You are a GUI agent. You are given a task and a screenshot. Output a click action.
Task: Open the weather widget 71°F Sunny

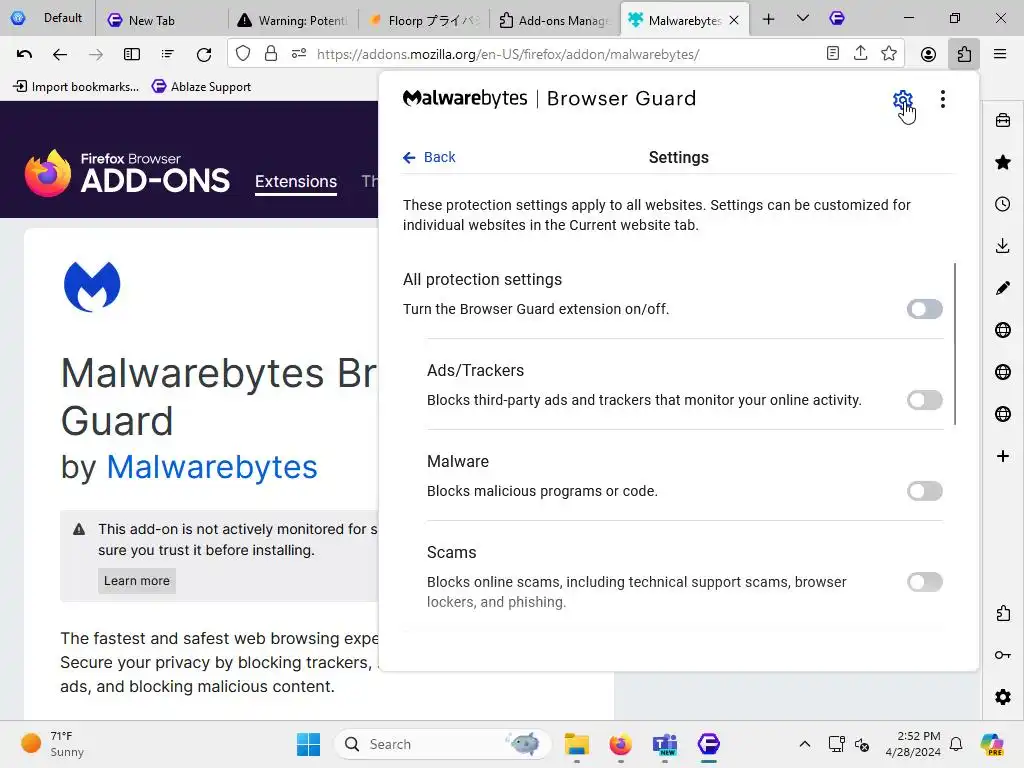point(53,744)
